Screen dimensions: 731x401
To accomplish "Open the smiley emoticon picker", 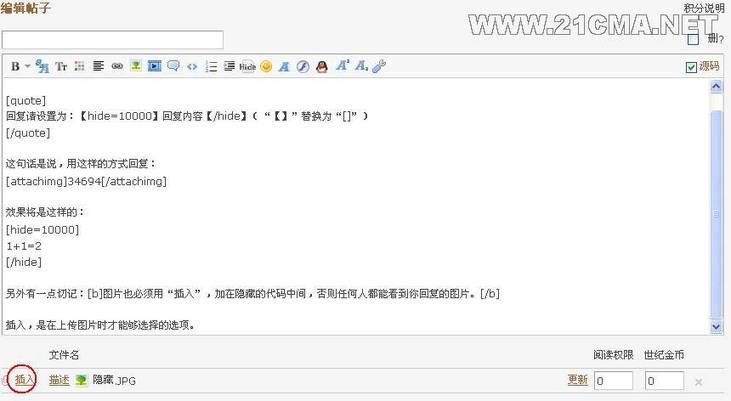I will pyautogui.click(x=266, y=67).
